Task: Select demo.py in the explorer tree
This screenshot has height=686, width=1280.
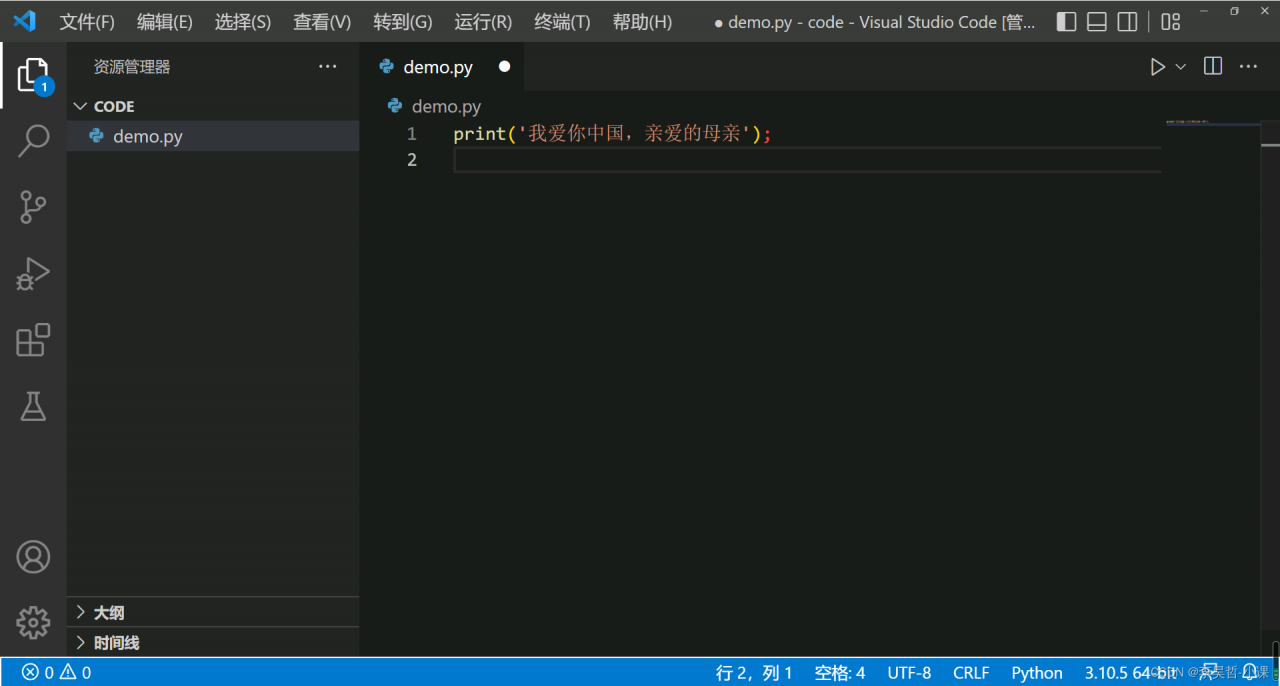Action: coord(213,136)
